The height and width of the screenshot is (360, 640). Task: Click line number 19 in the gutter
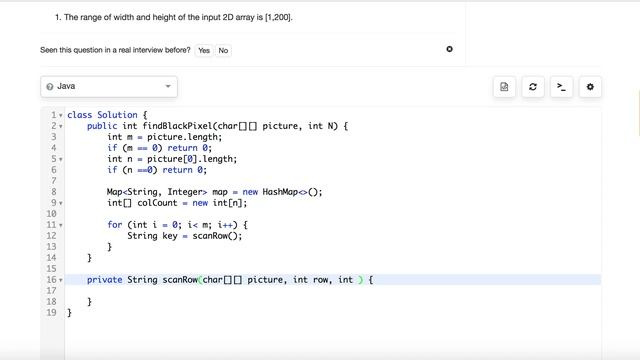click(51, 313)
